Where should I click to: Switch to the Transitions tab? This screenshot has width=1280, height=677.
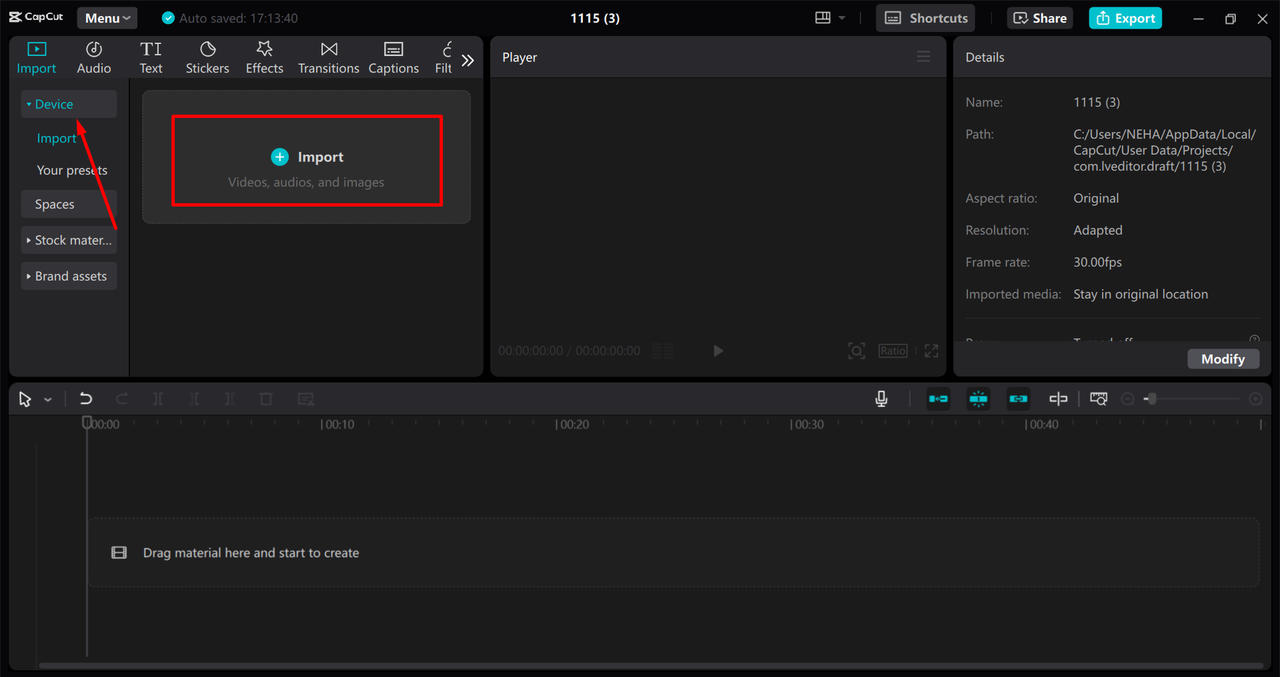[328, 58]
